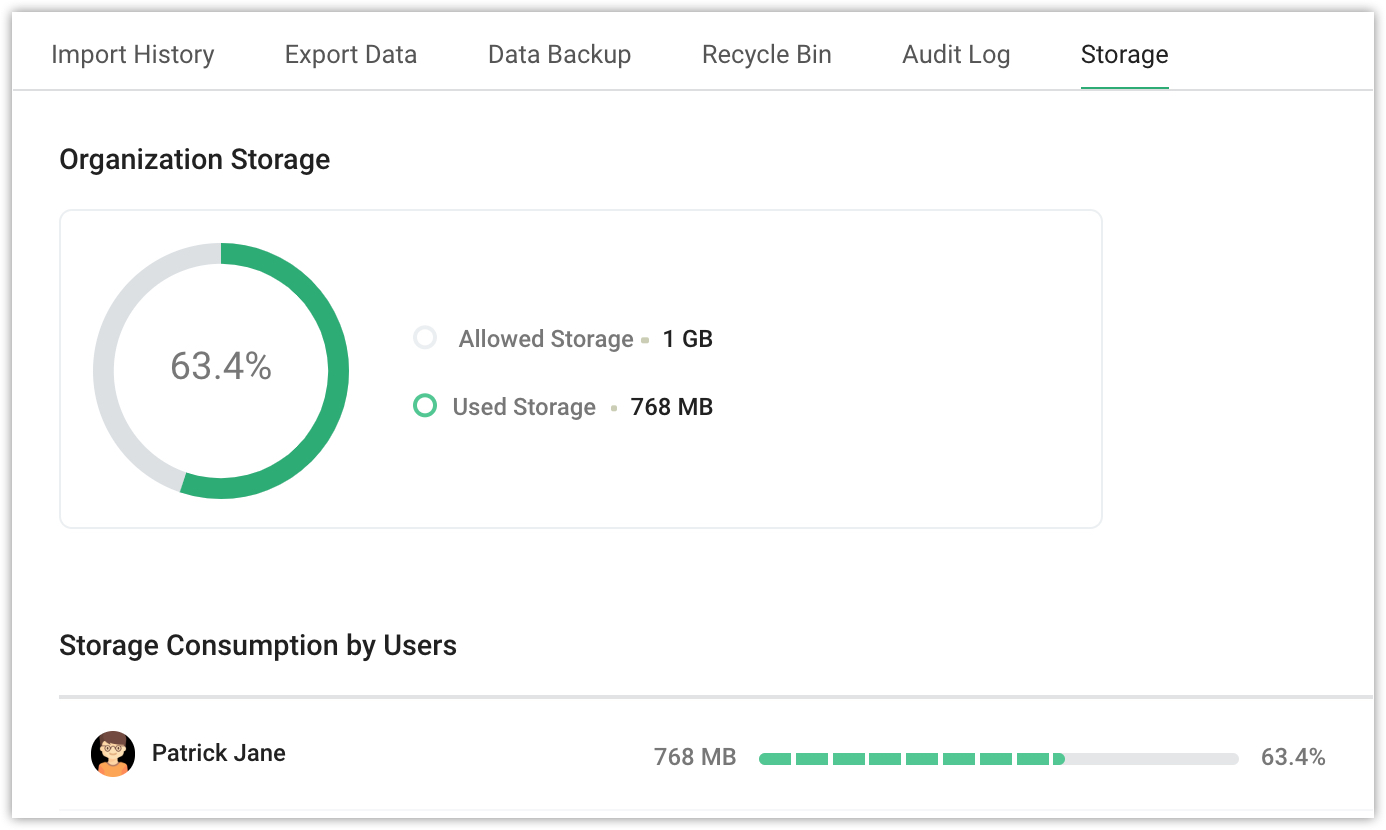Click the gray Allowed Storage legend circle

(x=425, y=338)
